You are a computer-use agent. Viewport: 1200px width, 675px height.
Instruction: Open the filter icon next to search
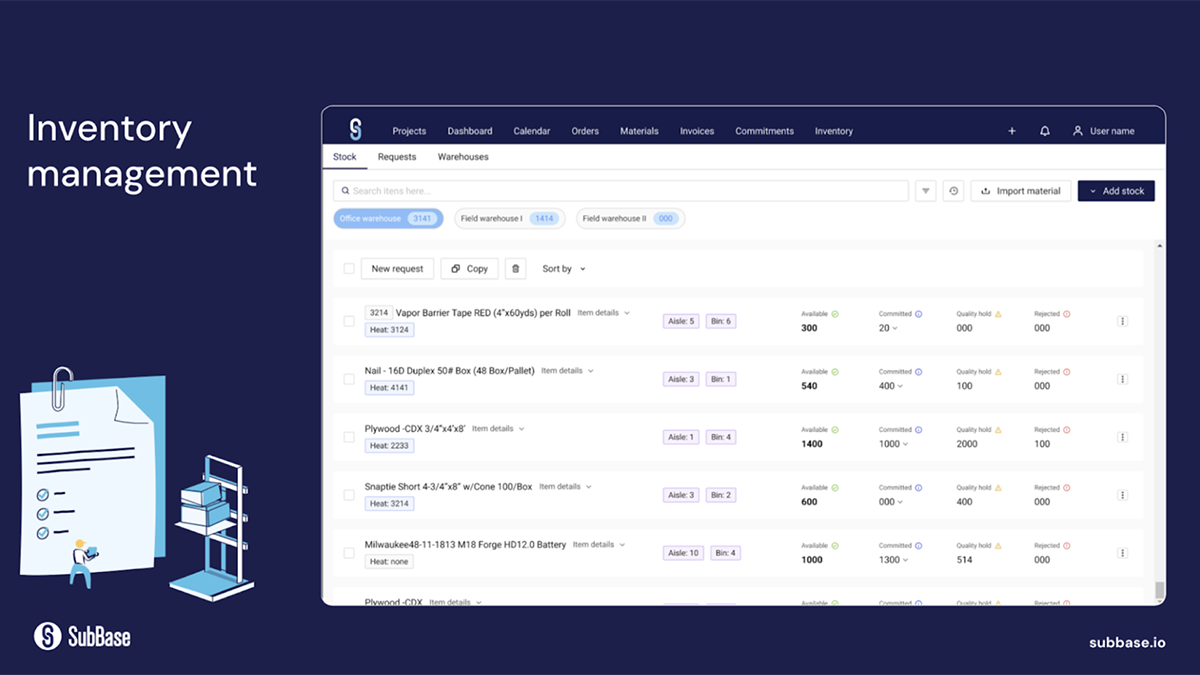coord(925,191)
